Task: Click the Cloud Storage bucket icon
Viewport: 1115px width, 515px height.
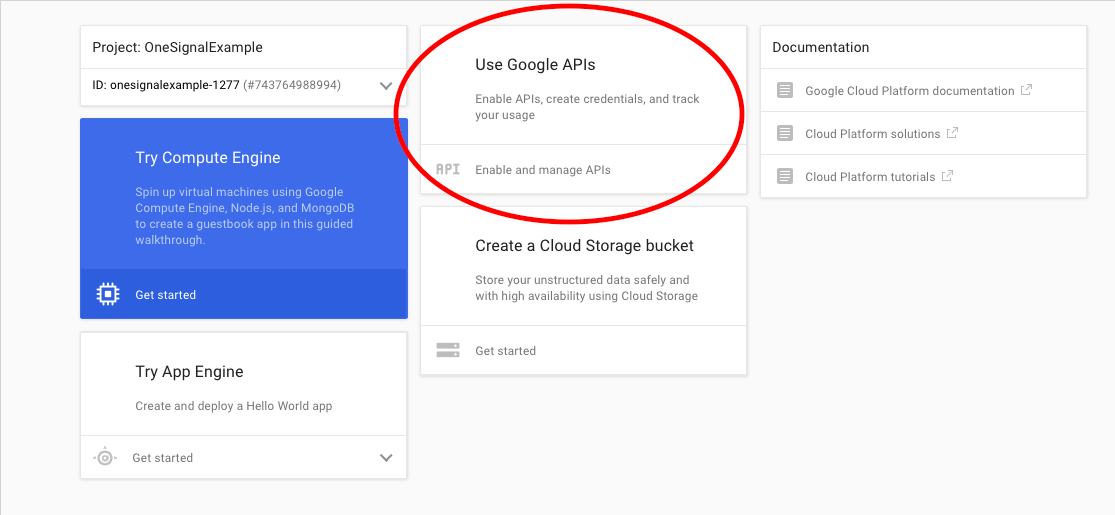Action: pos(448,350)
